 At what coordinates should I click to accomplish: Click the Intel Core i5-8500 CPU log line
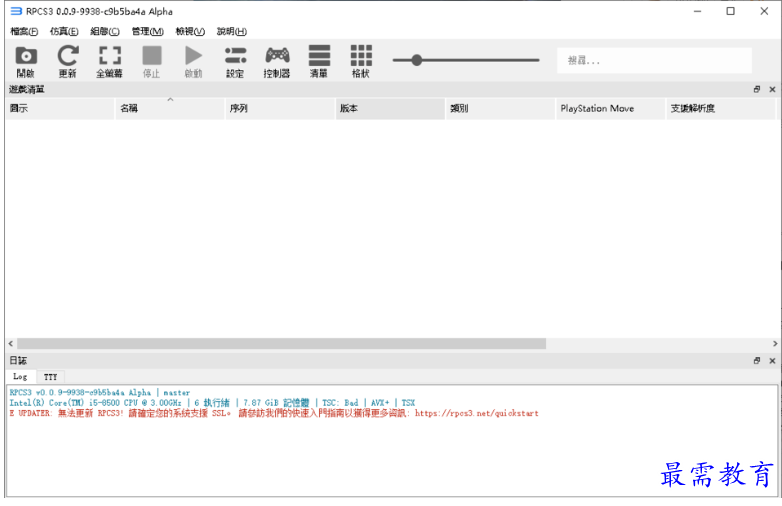coord(212,403)
